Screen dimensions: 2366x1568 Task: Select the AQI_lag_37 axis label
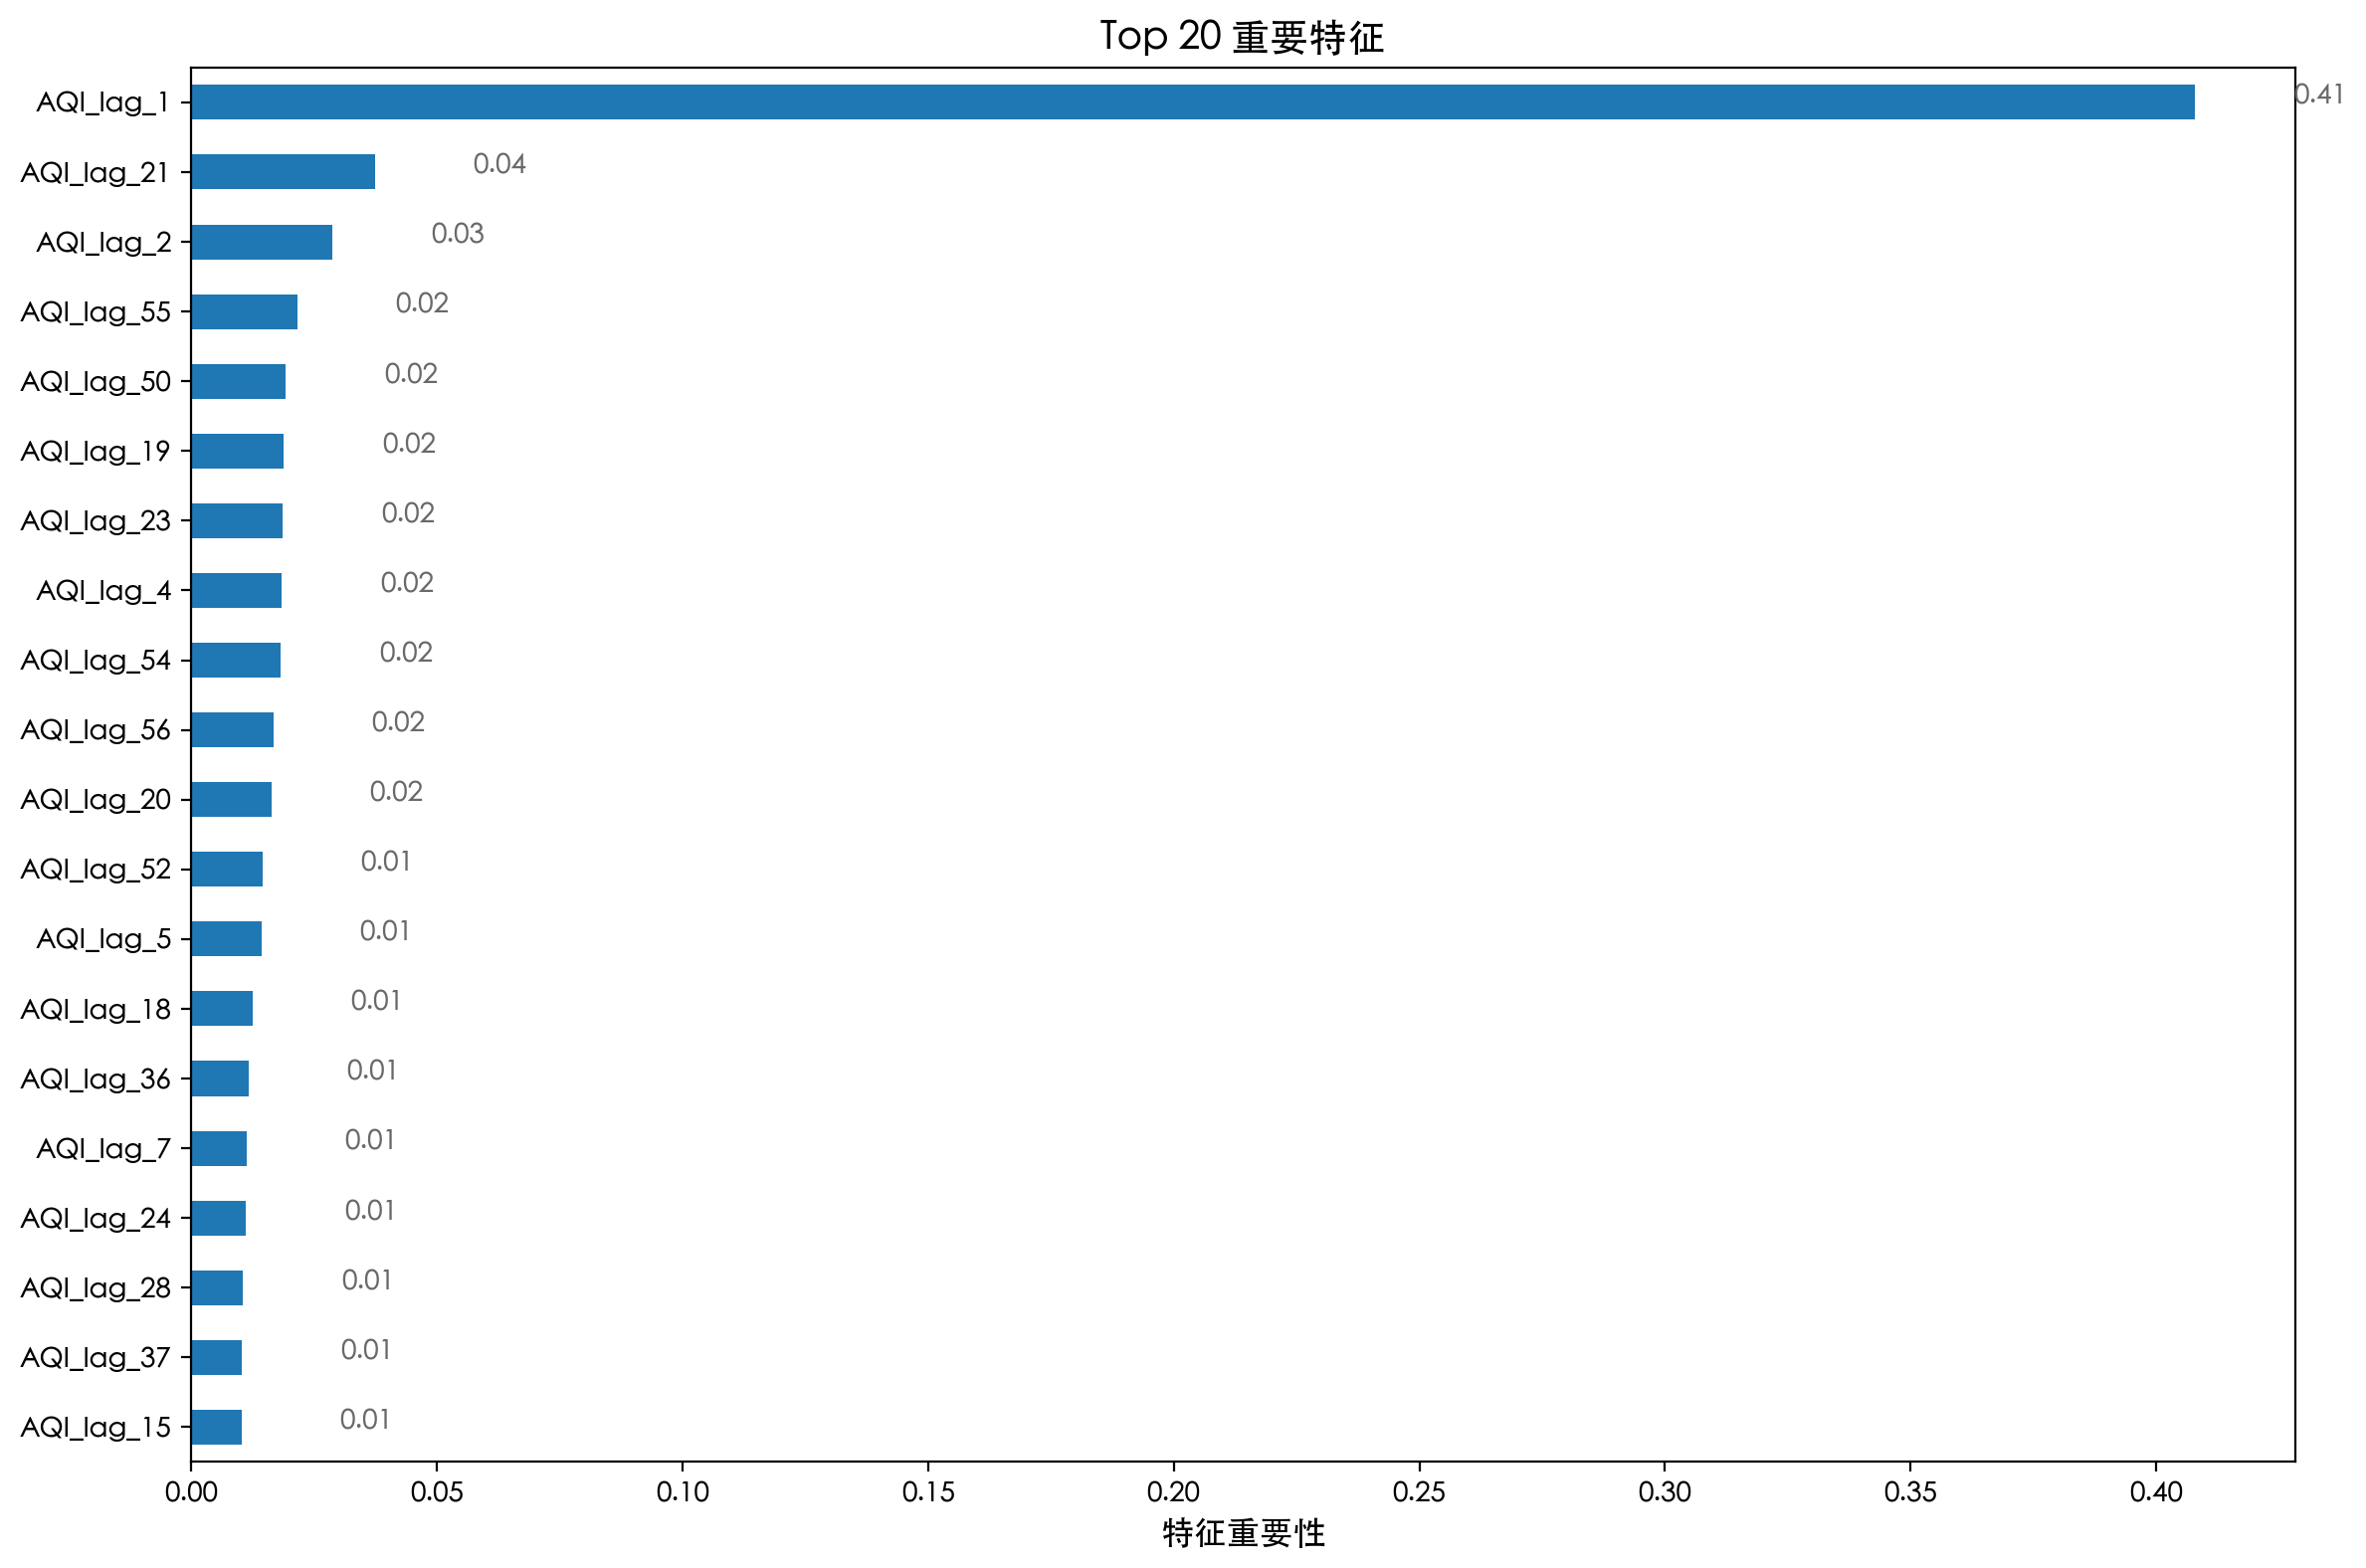click(x=95, y=1358)
